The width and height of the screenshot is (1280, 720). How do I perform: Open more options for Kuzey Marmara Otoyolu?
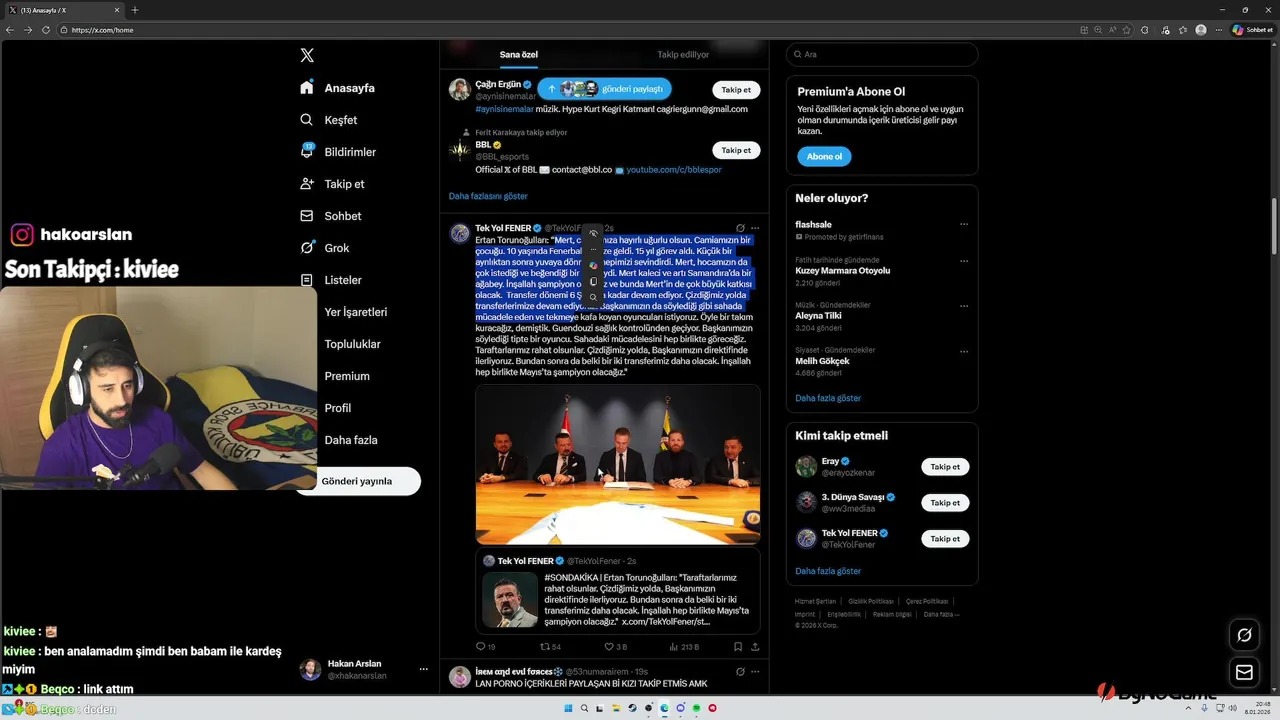(964, 260)
